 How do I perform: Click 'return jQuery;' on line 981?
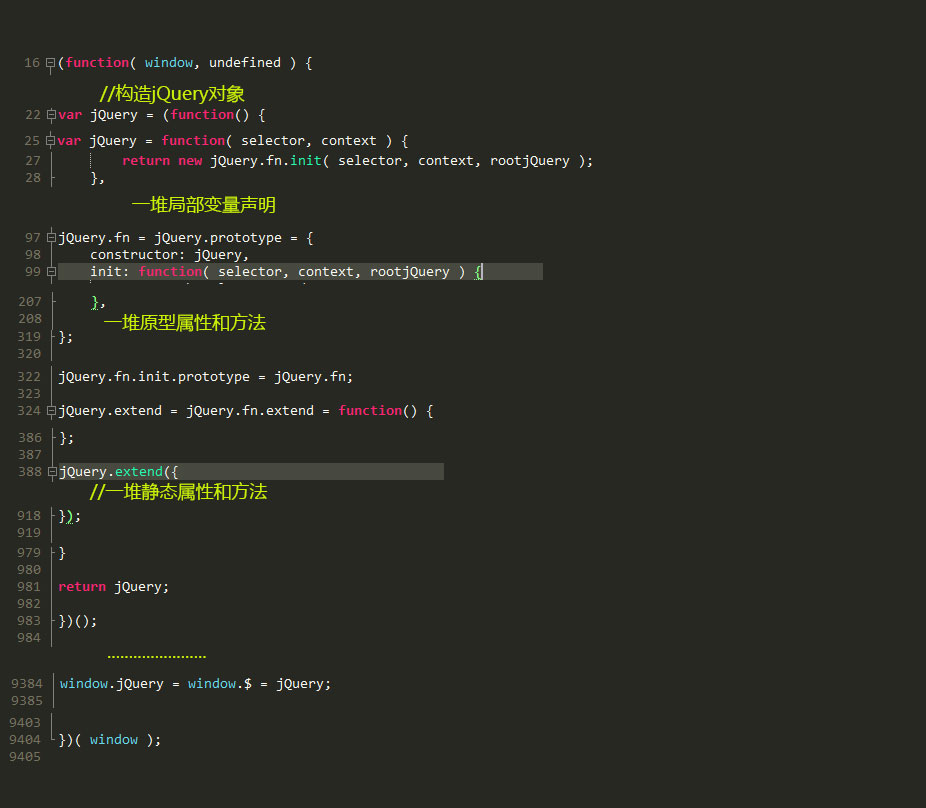(113, 587)
